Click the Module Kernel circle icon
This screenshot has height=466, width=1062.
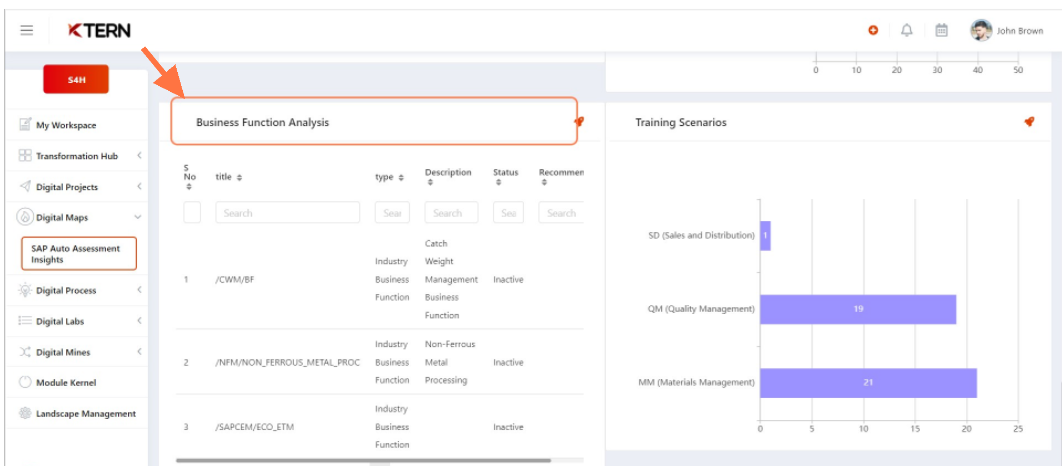coord(25,383)
